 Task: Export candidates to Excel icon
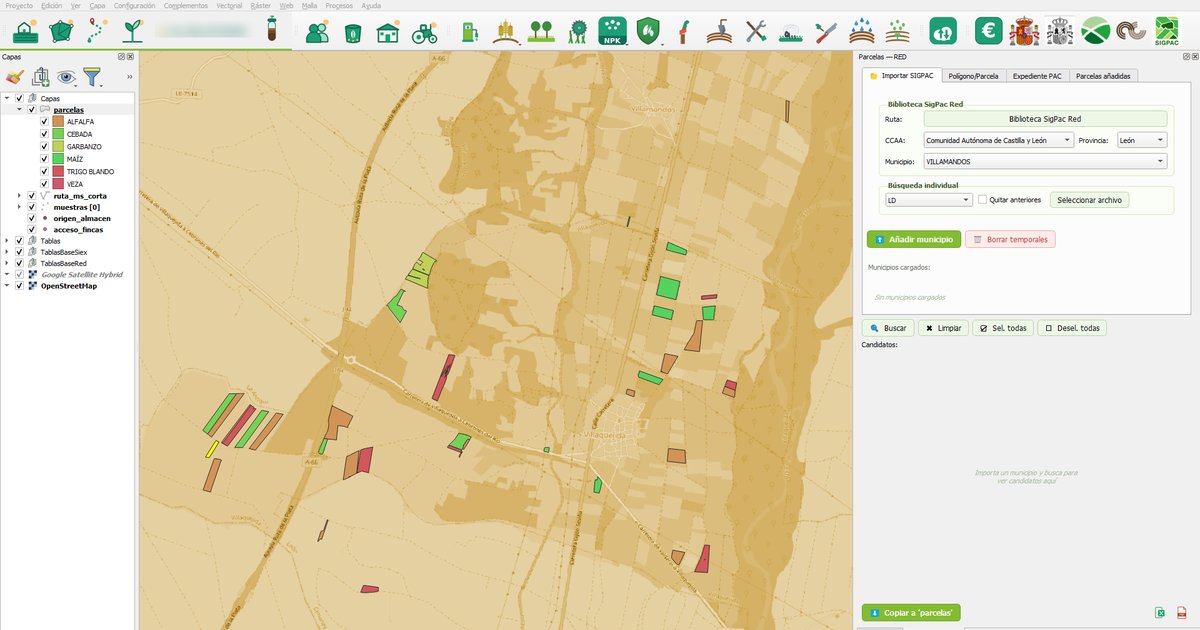coord(1160,613)
